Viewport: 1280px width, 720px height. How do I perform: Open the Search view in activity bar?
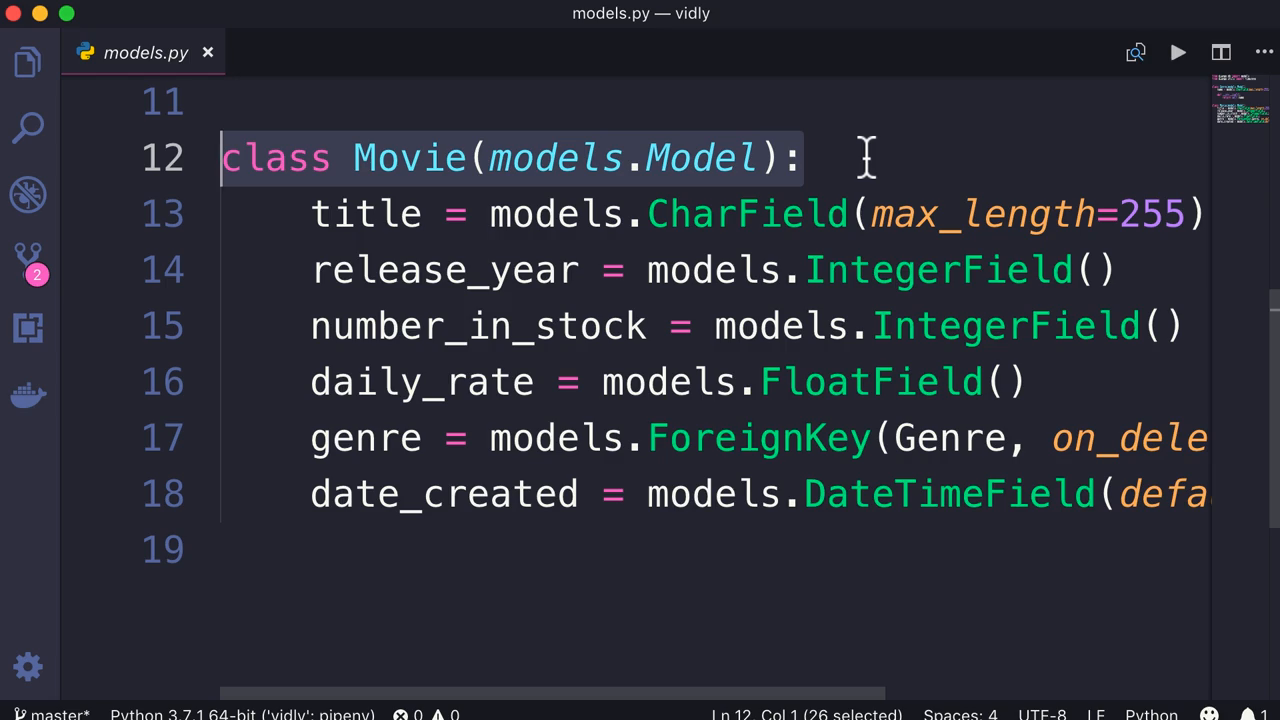click(28, 127)
